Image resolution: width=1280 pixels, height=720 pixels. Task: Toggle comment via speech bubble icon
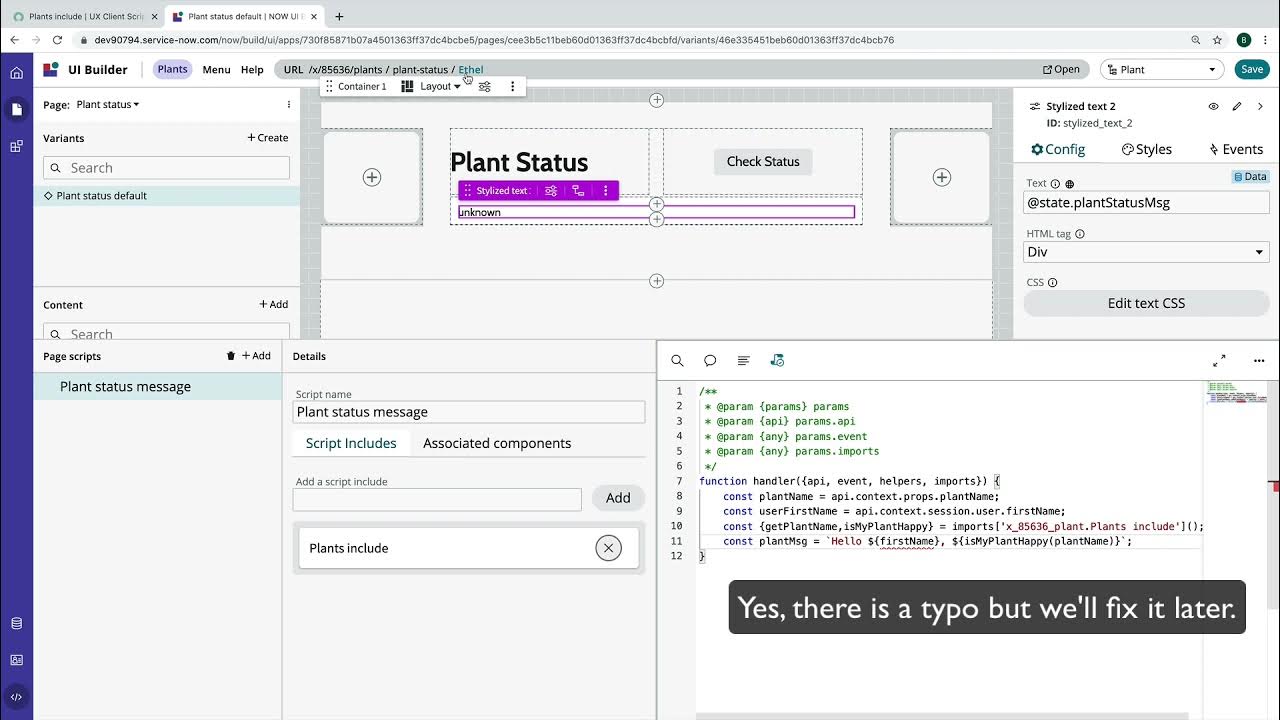point(710,360)
